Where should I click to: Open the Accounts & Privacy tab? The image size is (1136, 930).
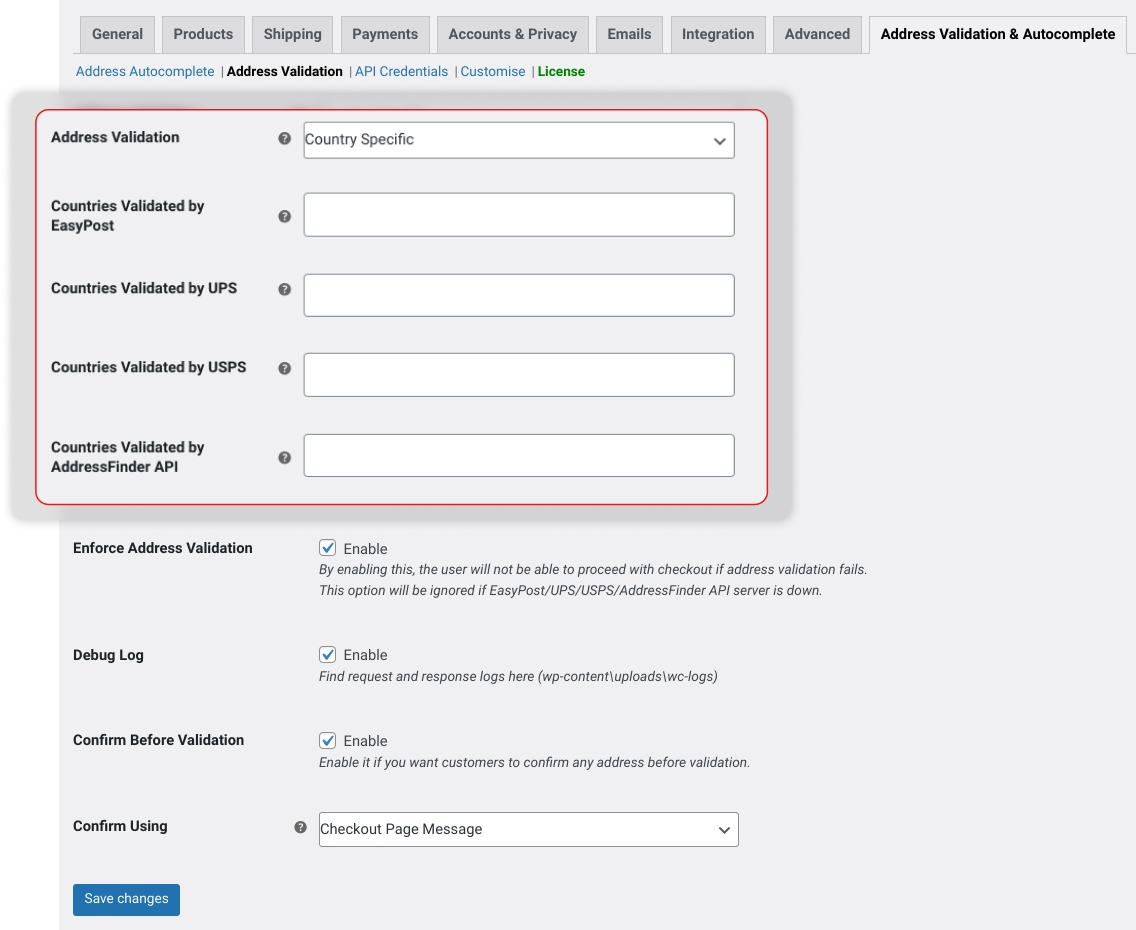click(x=512, y=34)
